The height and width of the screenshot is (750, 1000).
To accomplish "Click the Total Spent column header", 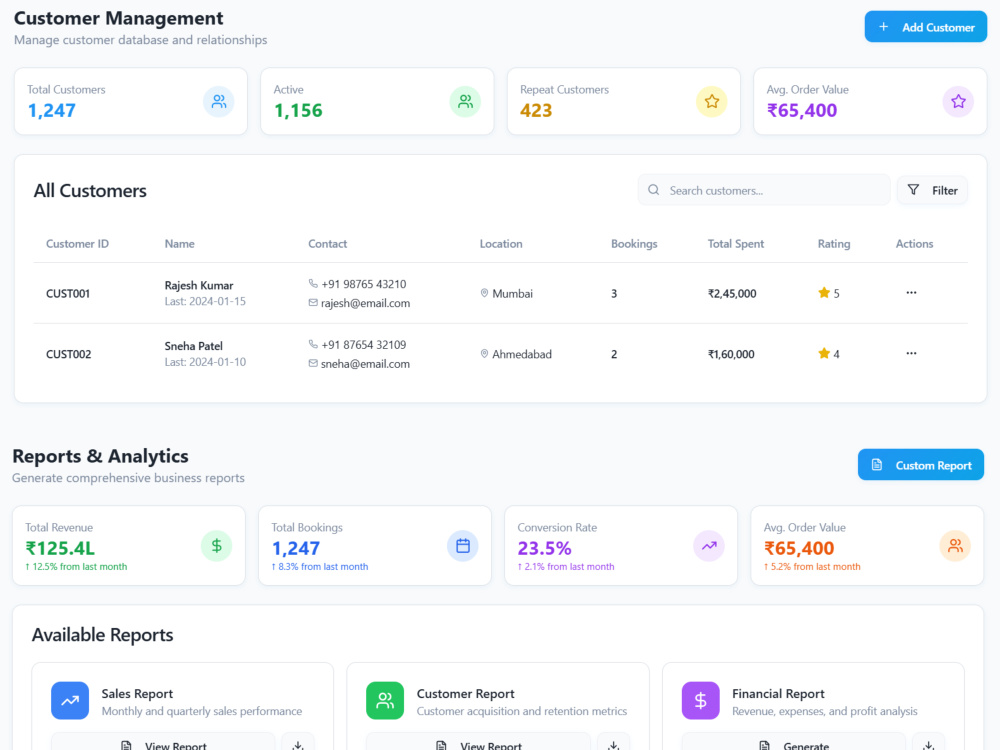I will pos(735,244).
